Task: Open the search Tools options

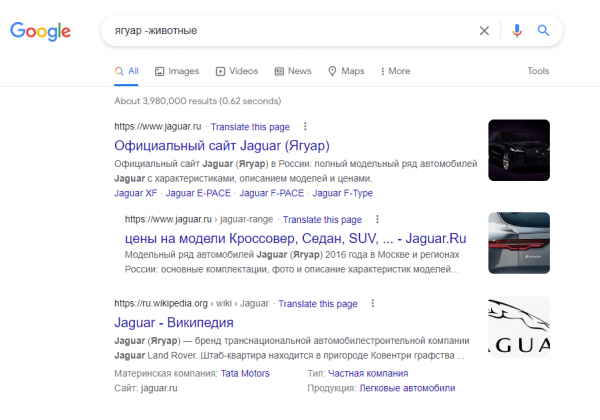Action: click(x=538, y=71)
